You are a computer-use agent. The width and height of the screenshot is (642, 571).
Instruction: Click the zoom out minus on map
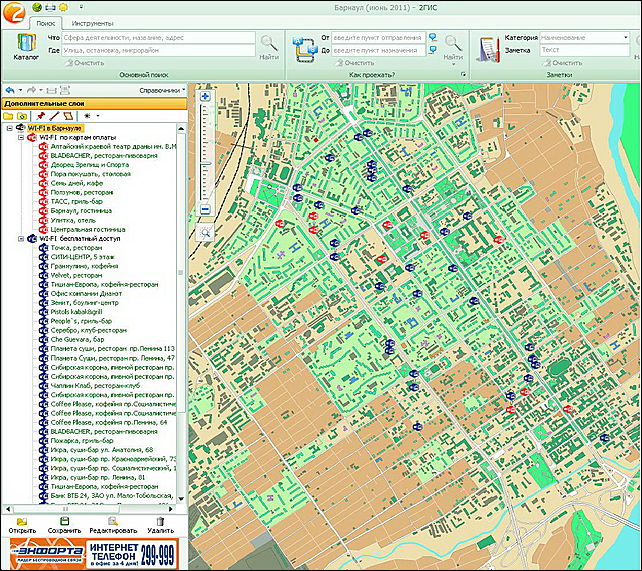click(x=205, y=210)
